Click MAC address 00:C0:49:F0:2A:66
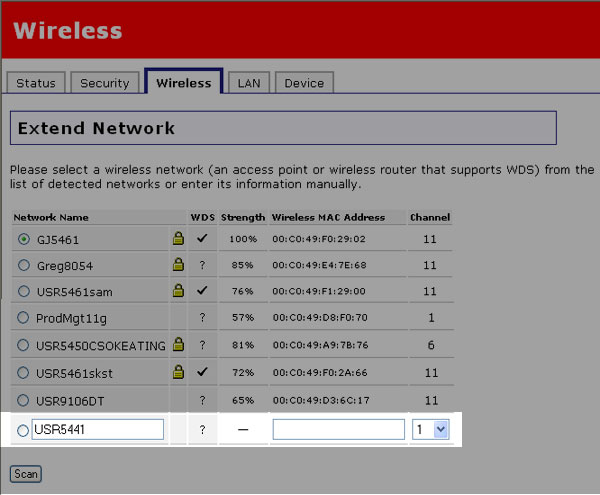Image resolution: width=600 pixels, height=495 pixels. pos(320,373)
